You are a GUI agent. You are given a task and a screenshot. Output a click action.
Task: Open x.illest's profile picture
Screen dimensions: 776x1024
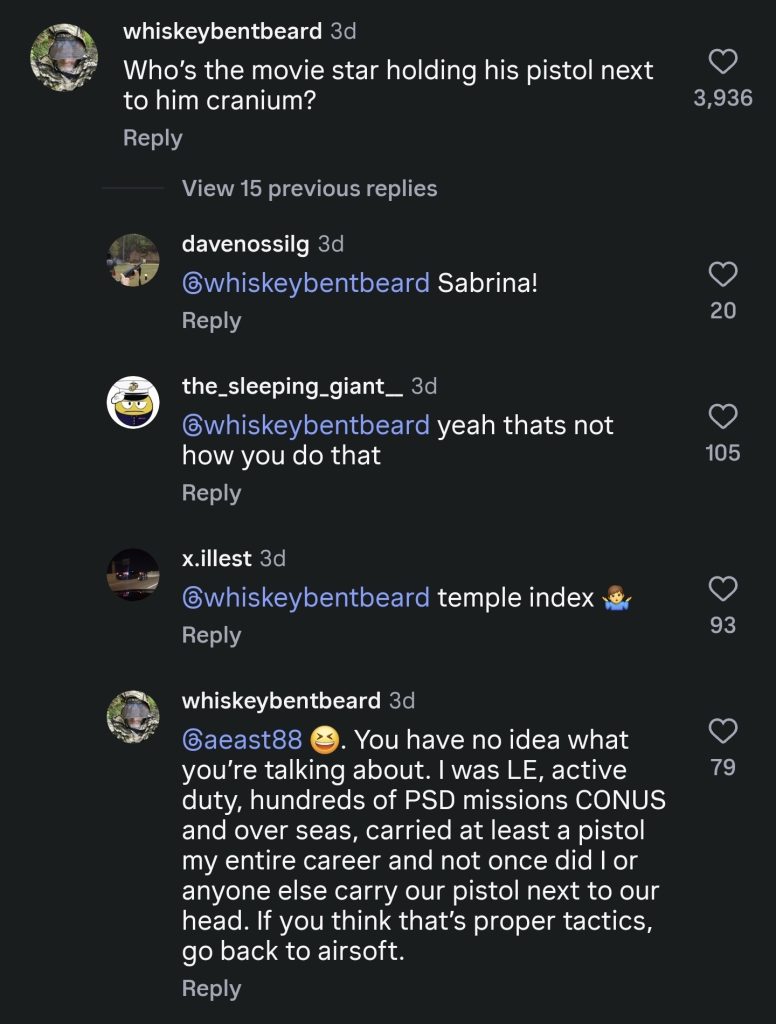coord(133,574)
